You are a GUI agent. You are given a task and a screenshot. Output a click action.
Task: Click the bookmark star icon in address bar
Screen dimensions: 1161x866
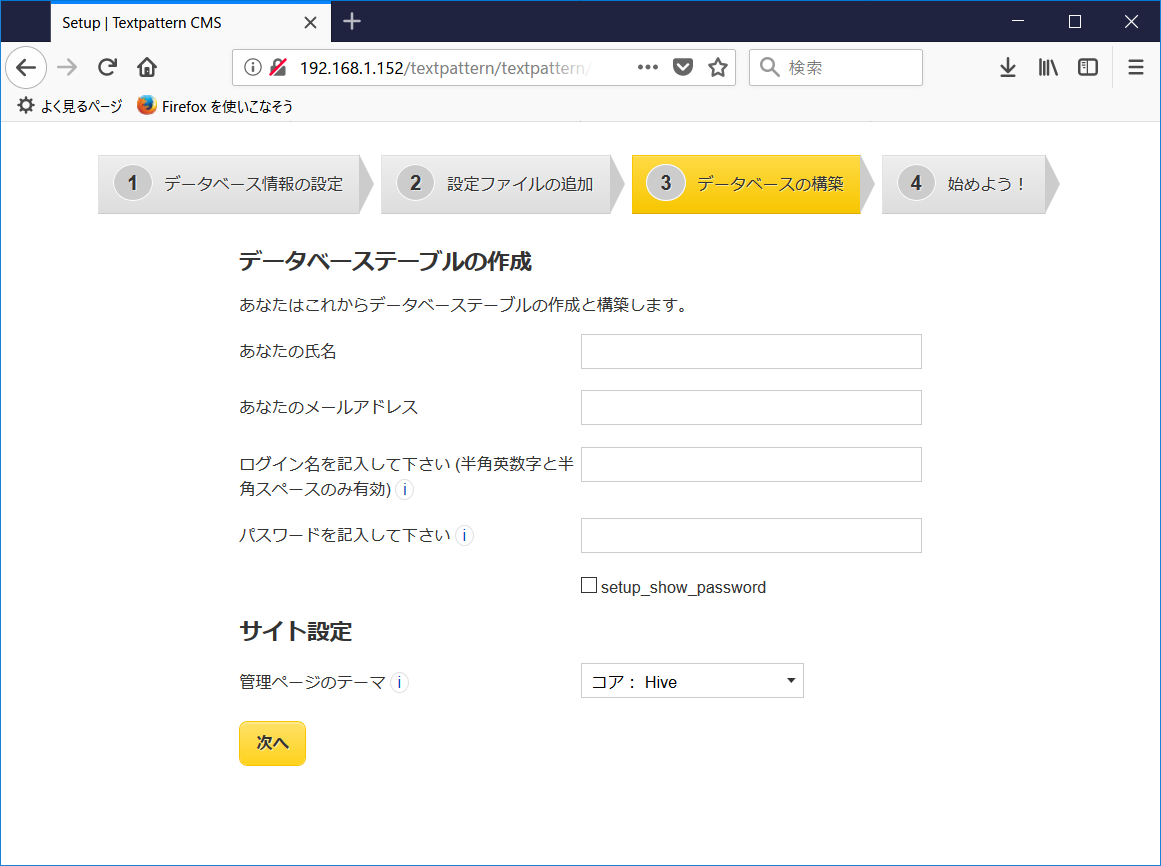pos(717,67)
